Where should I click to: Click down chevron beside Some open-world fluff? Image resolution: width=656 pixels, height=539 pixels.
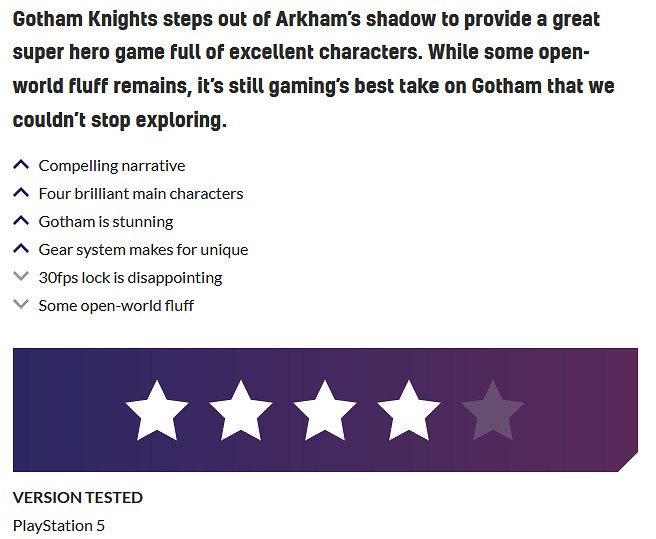tap(21, 305)
